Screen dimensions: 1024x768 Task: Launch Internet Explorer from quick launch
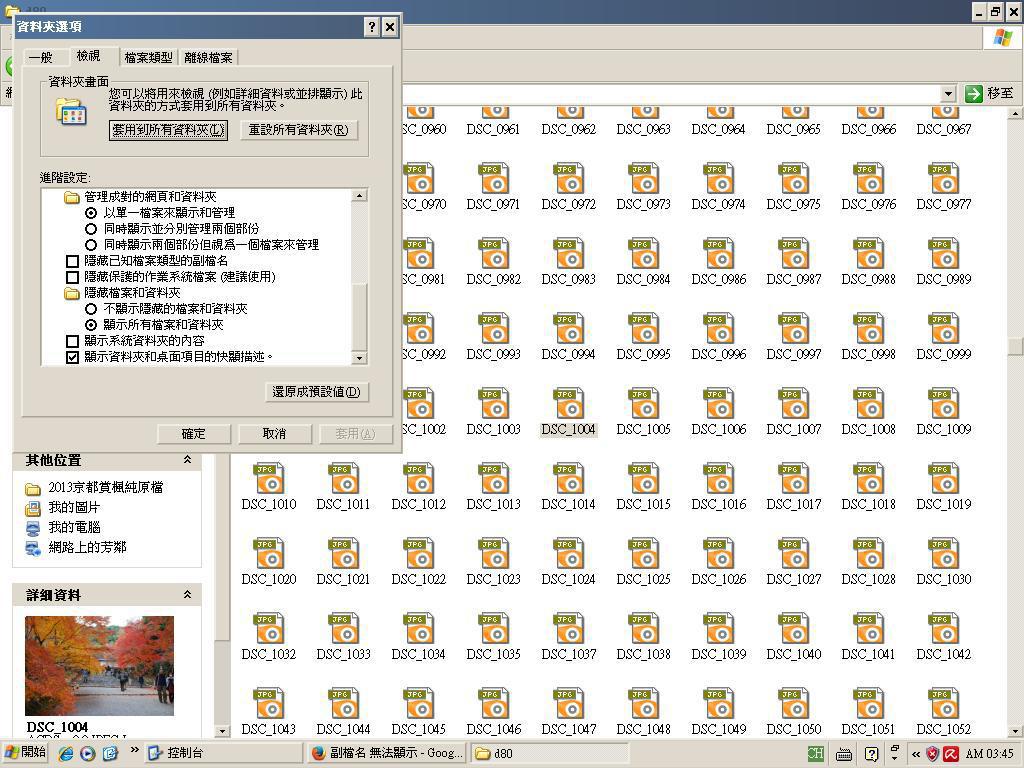click(x=66, y=753)
